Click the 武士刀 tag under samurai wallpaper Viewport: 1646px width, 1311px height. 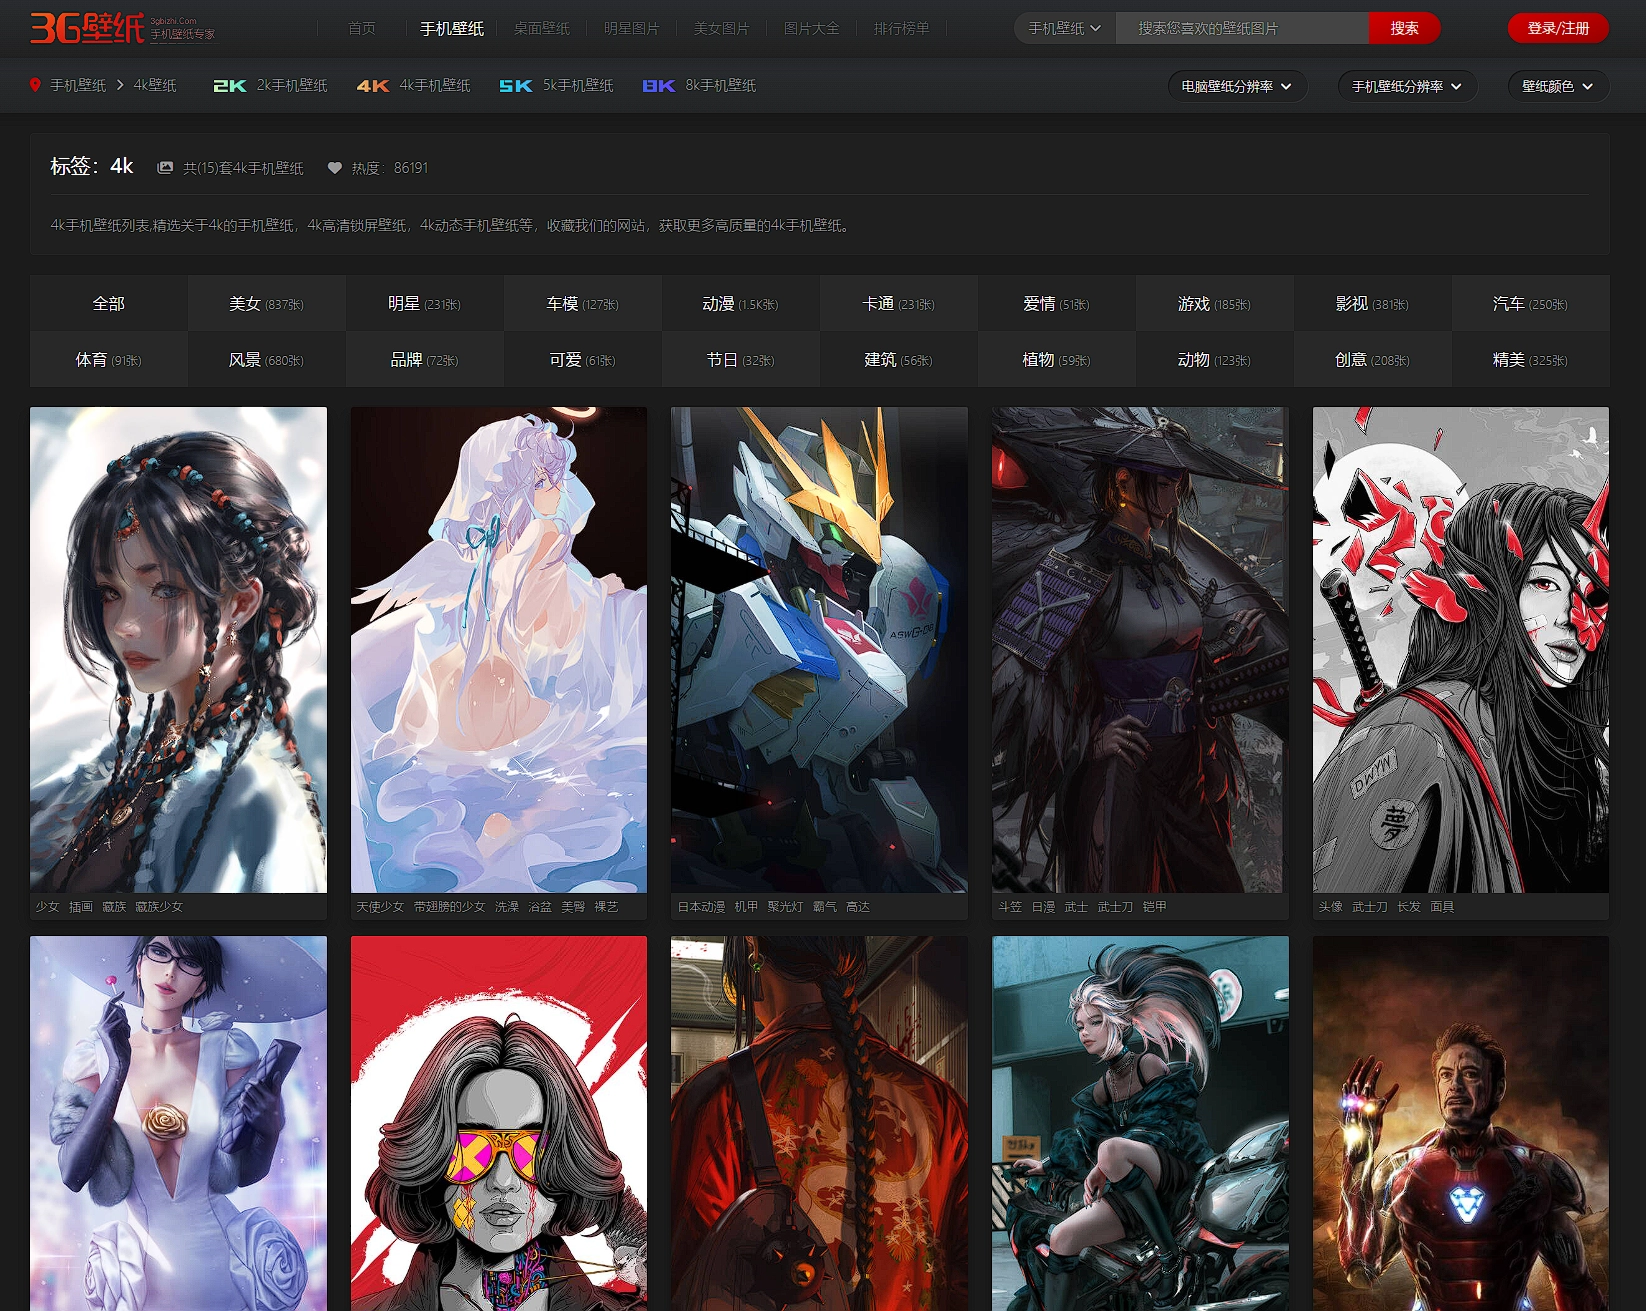(x=1114, y=907)
